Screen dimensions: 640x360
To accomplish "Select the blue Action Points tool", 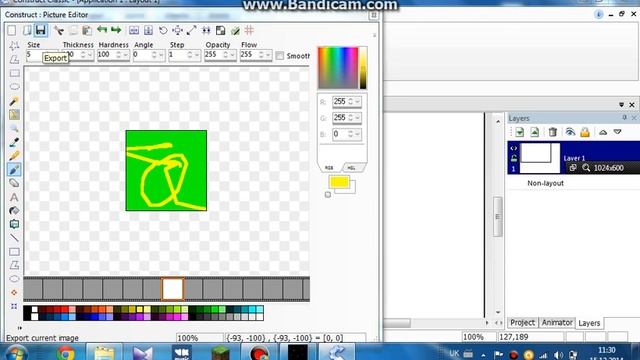I will point(14,306).
